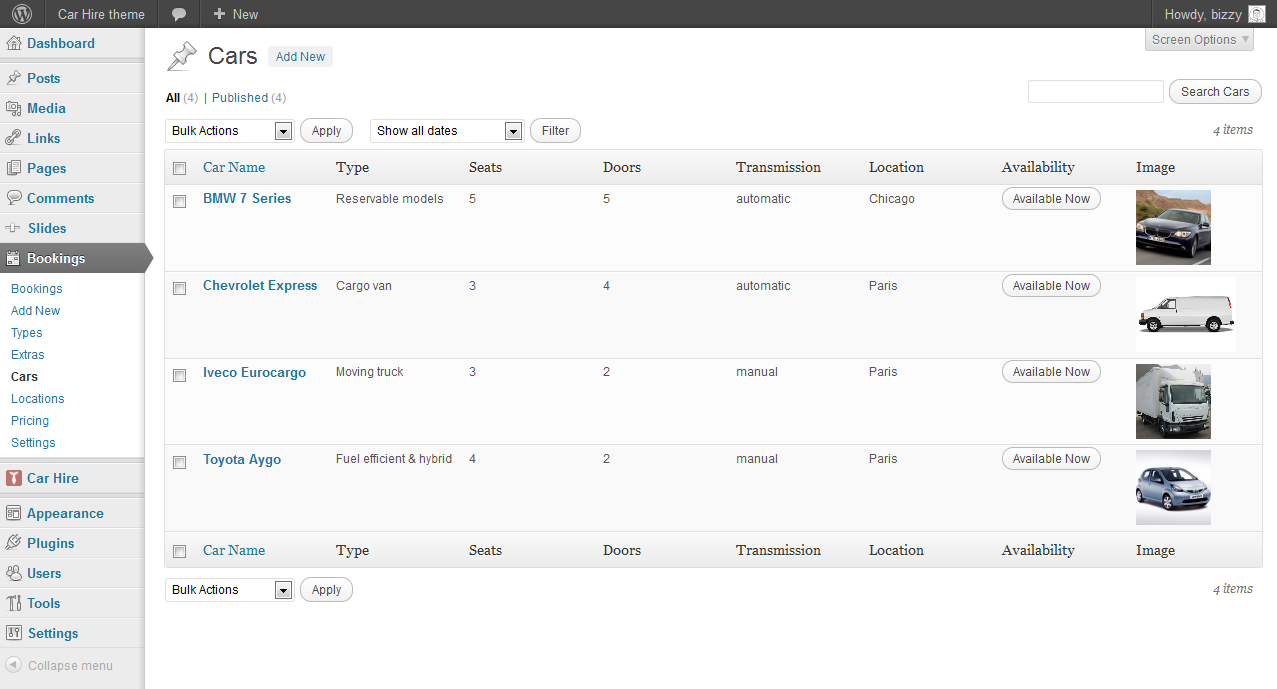The width and height of the screenshot is (1277, 689).
Task: Click the Tools icon in sidebar
Action: point(14,603)
